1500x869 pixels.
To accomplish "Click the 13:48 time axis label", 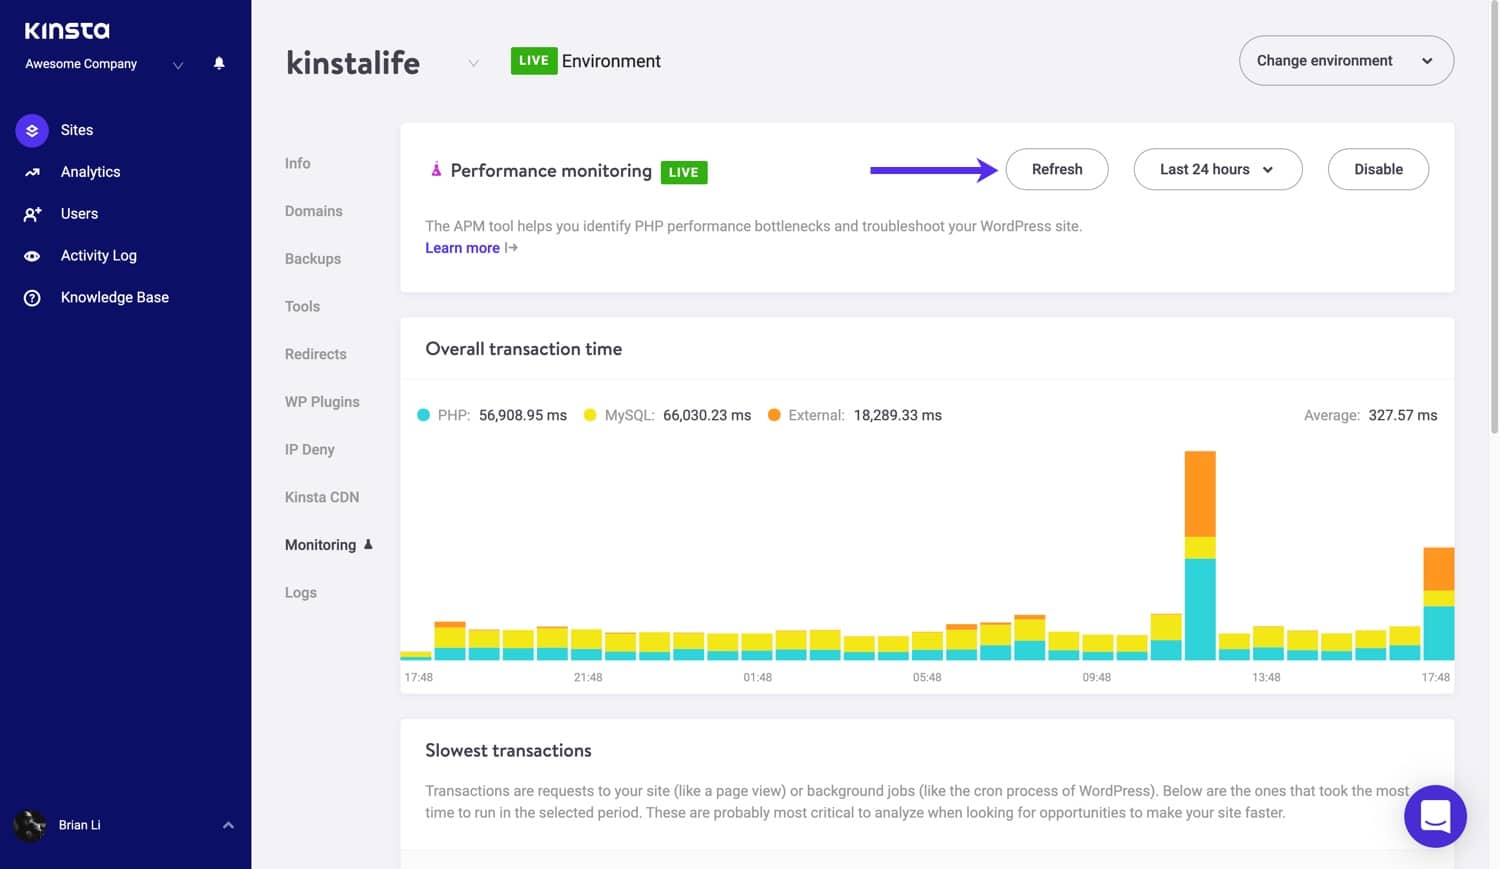I will click(x=1266, y=678).
